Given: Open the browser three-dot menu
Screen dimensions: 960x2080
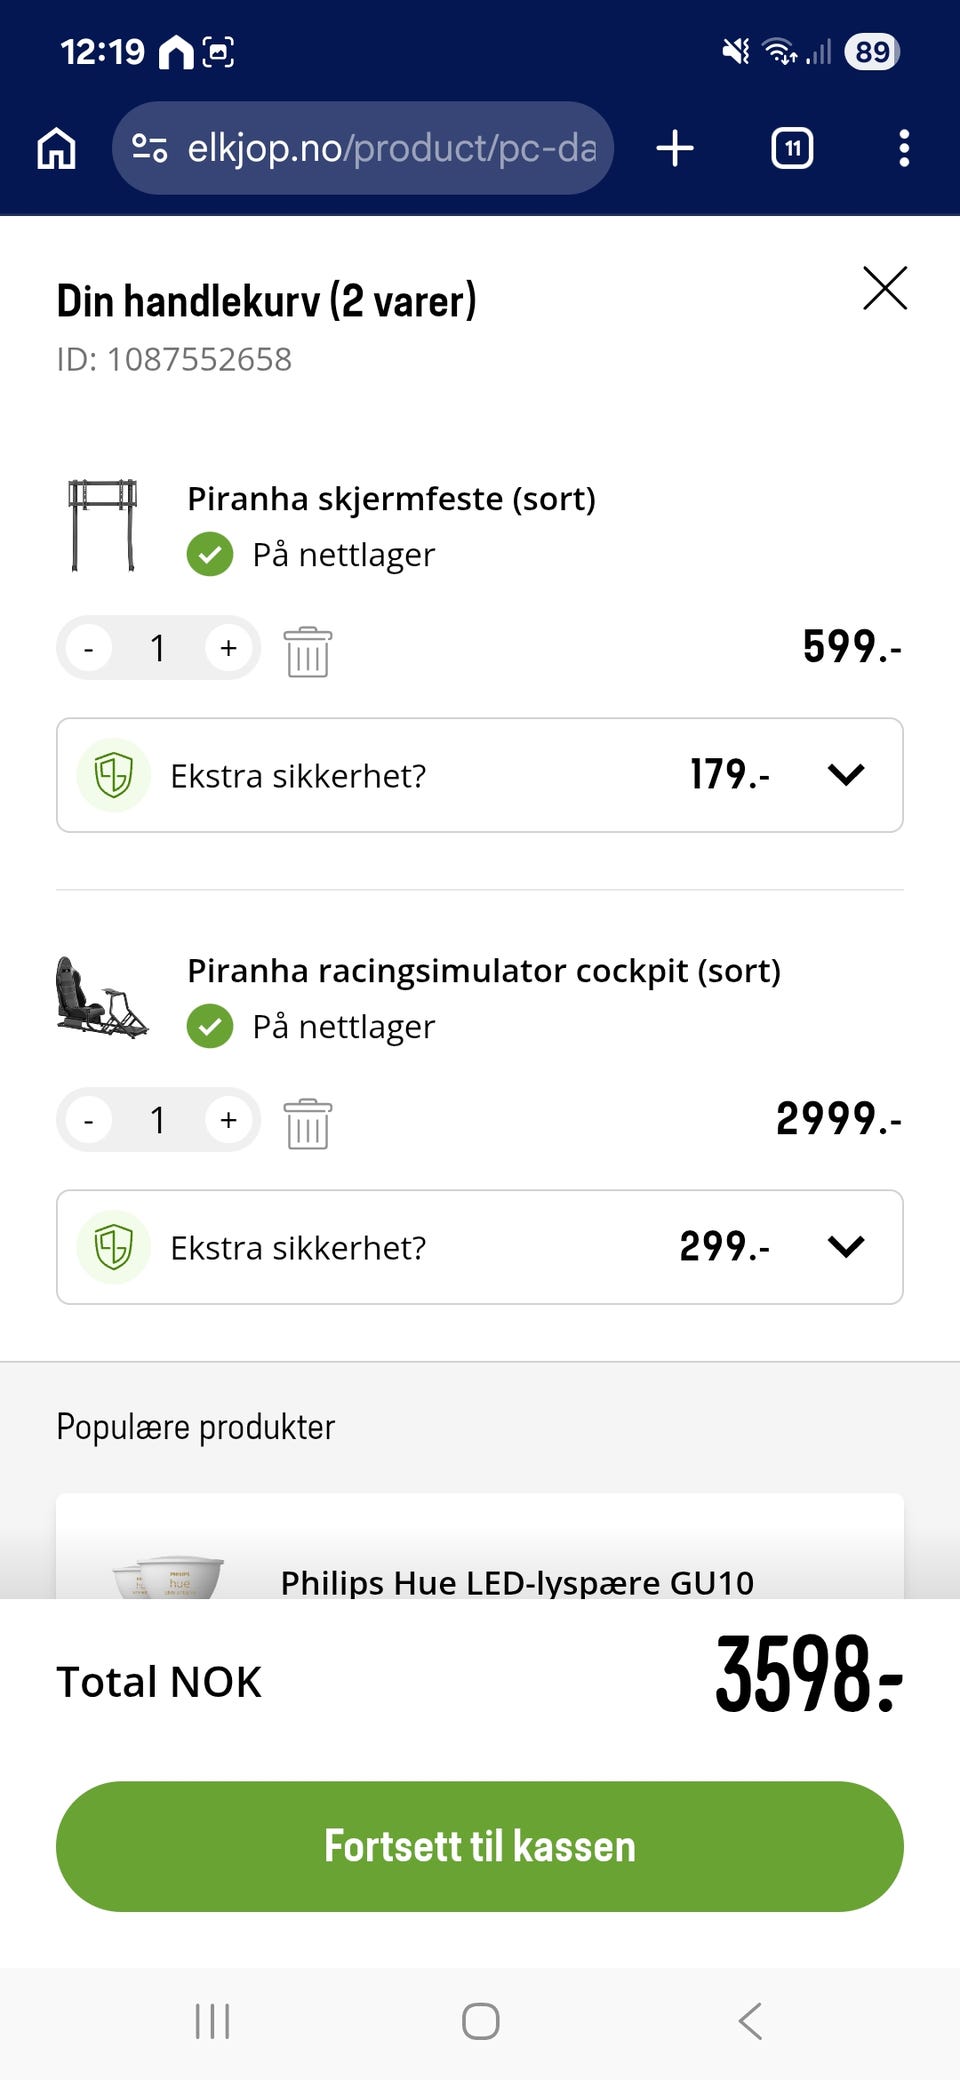Looking at the screenshot, I should [904, 149].
